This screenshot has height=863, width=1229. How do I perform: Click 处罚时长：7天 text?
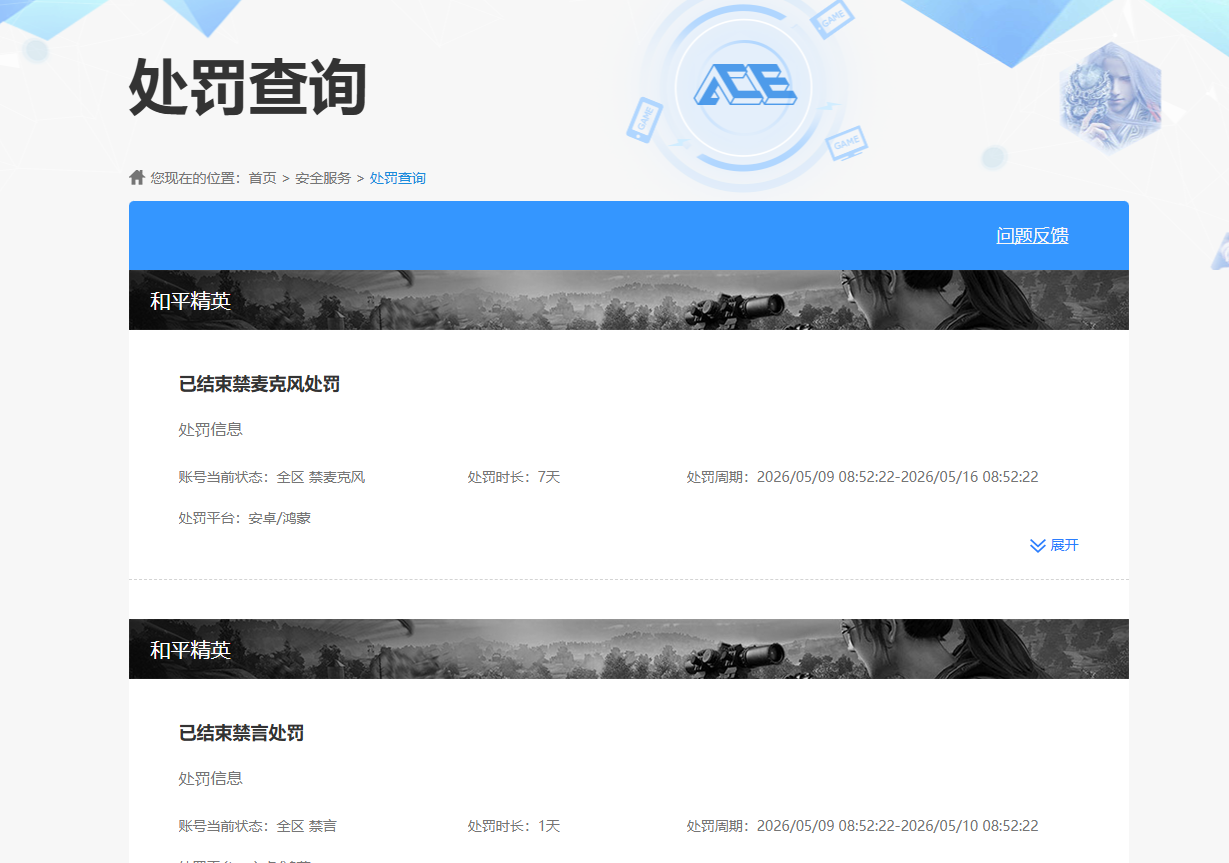(514, 477)
